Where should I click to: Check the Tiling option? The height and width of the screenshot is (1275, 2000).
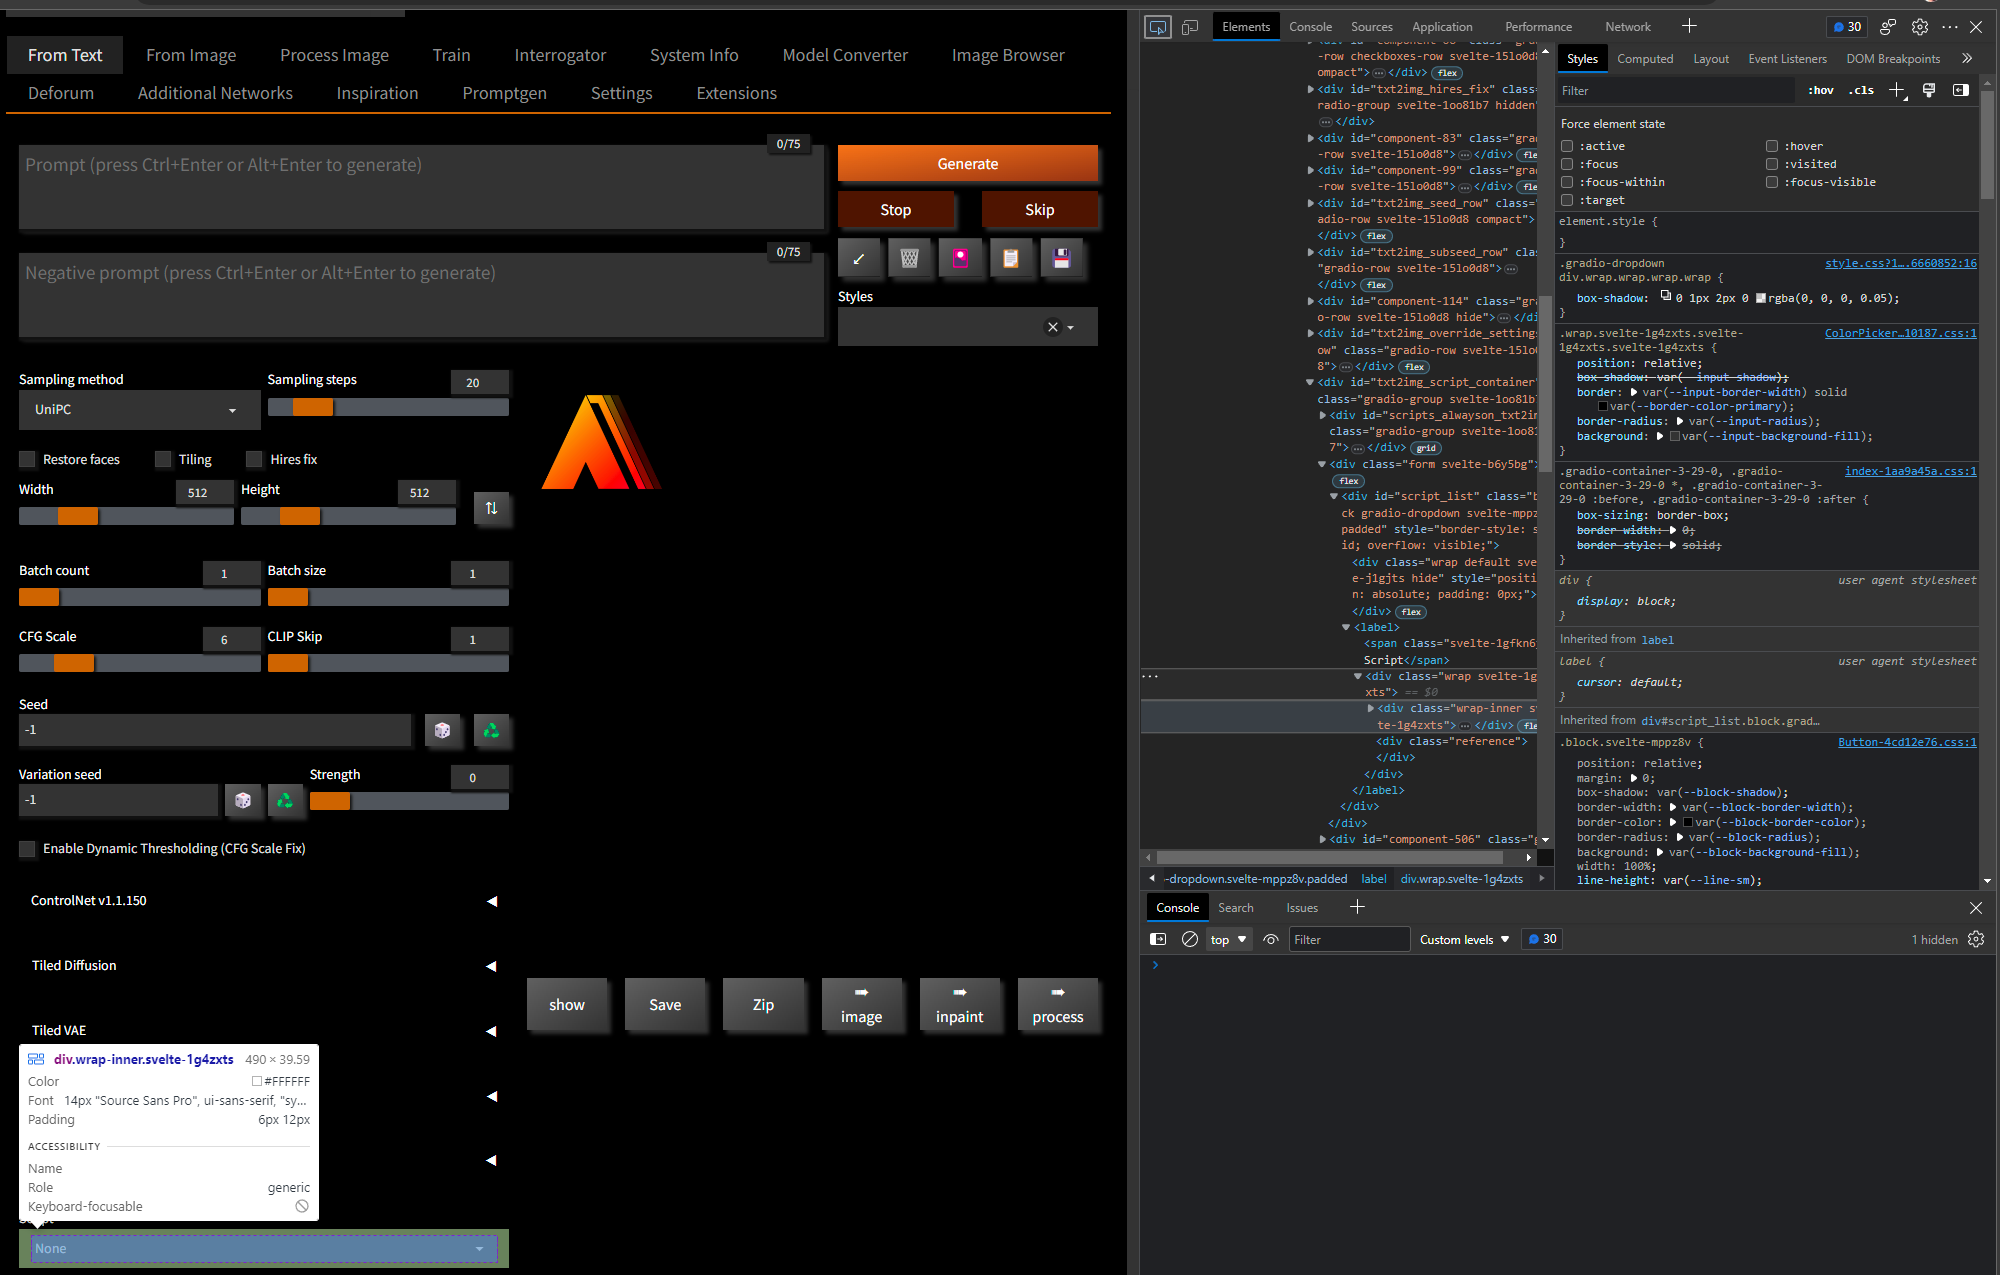click(x=163, y=459)
